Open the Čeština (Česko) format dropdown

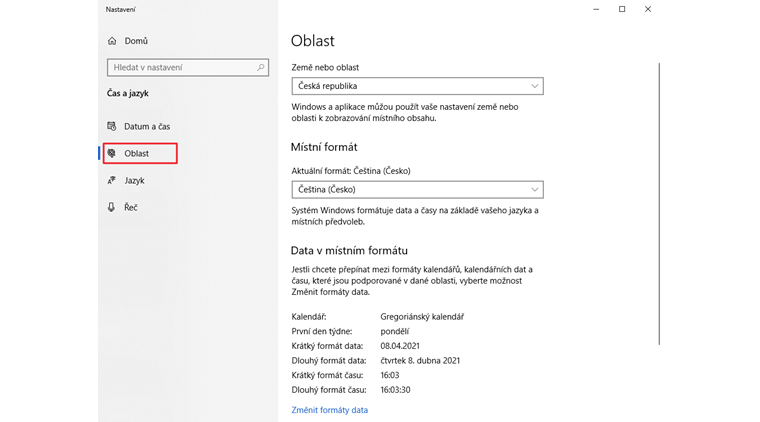(417, 189)
